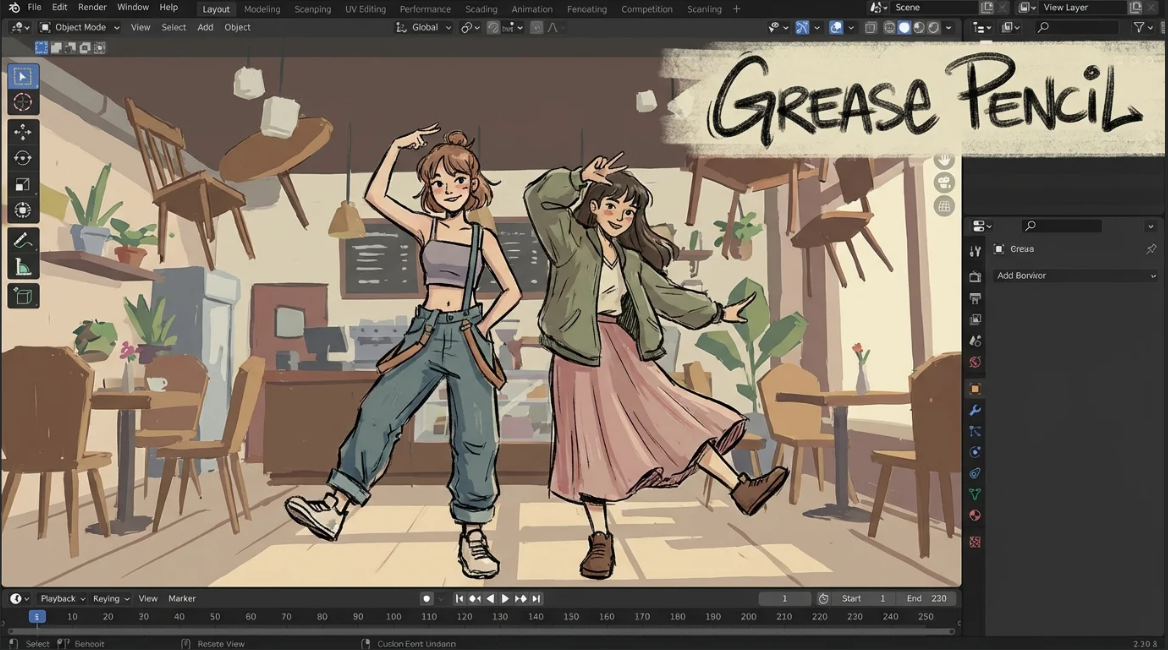Open the green Data properties tab icon
1168x650 pixels.
(975, 494)
